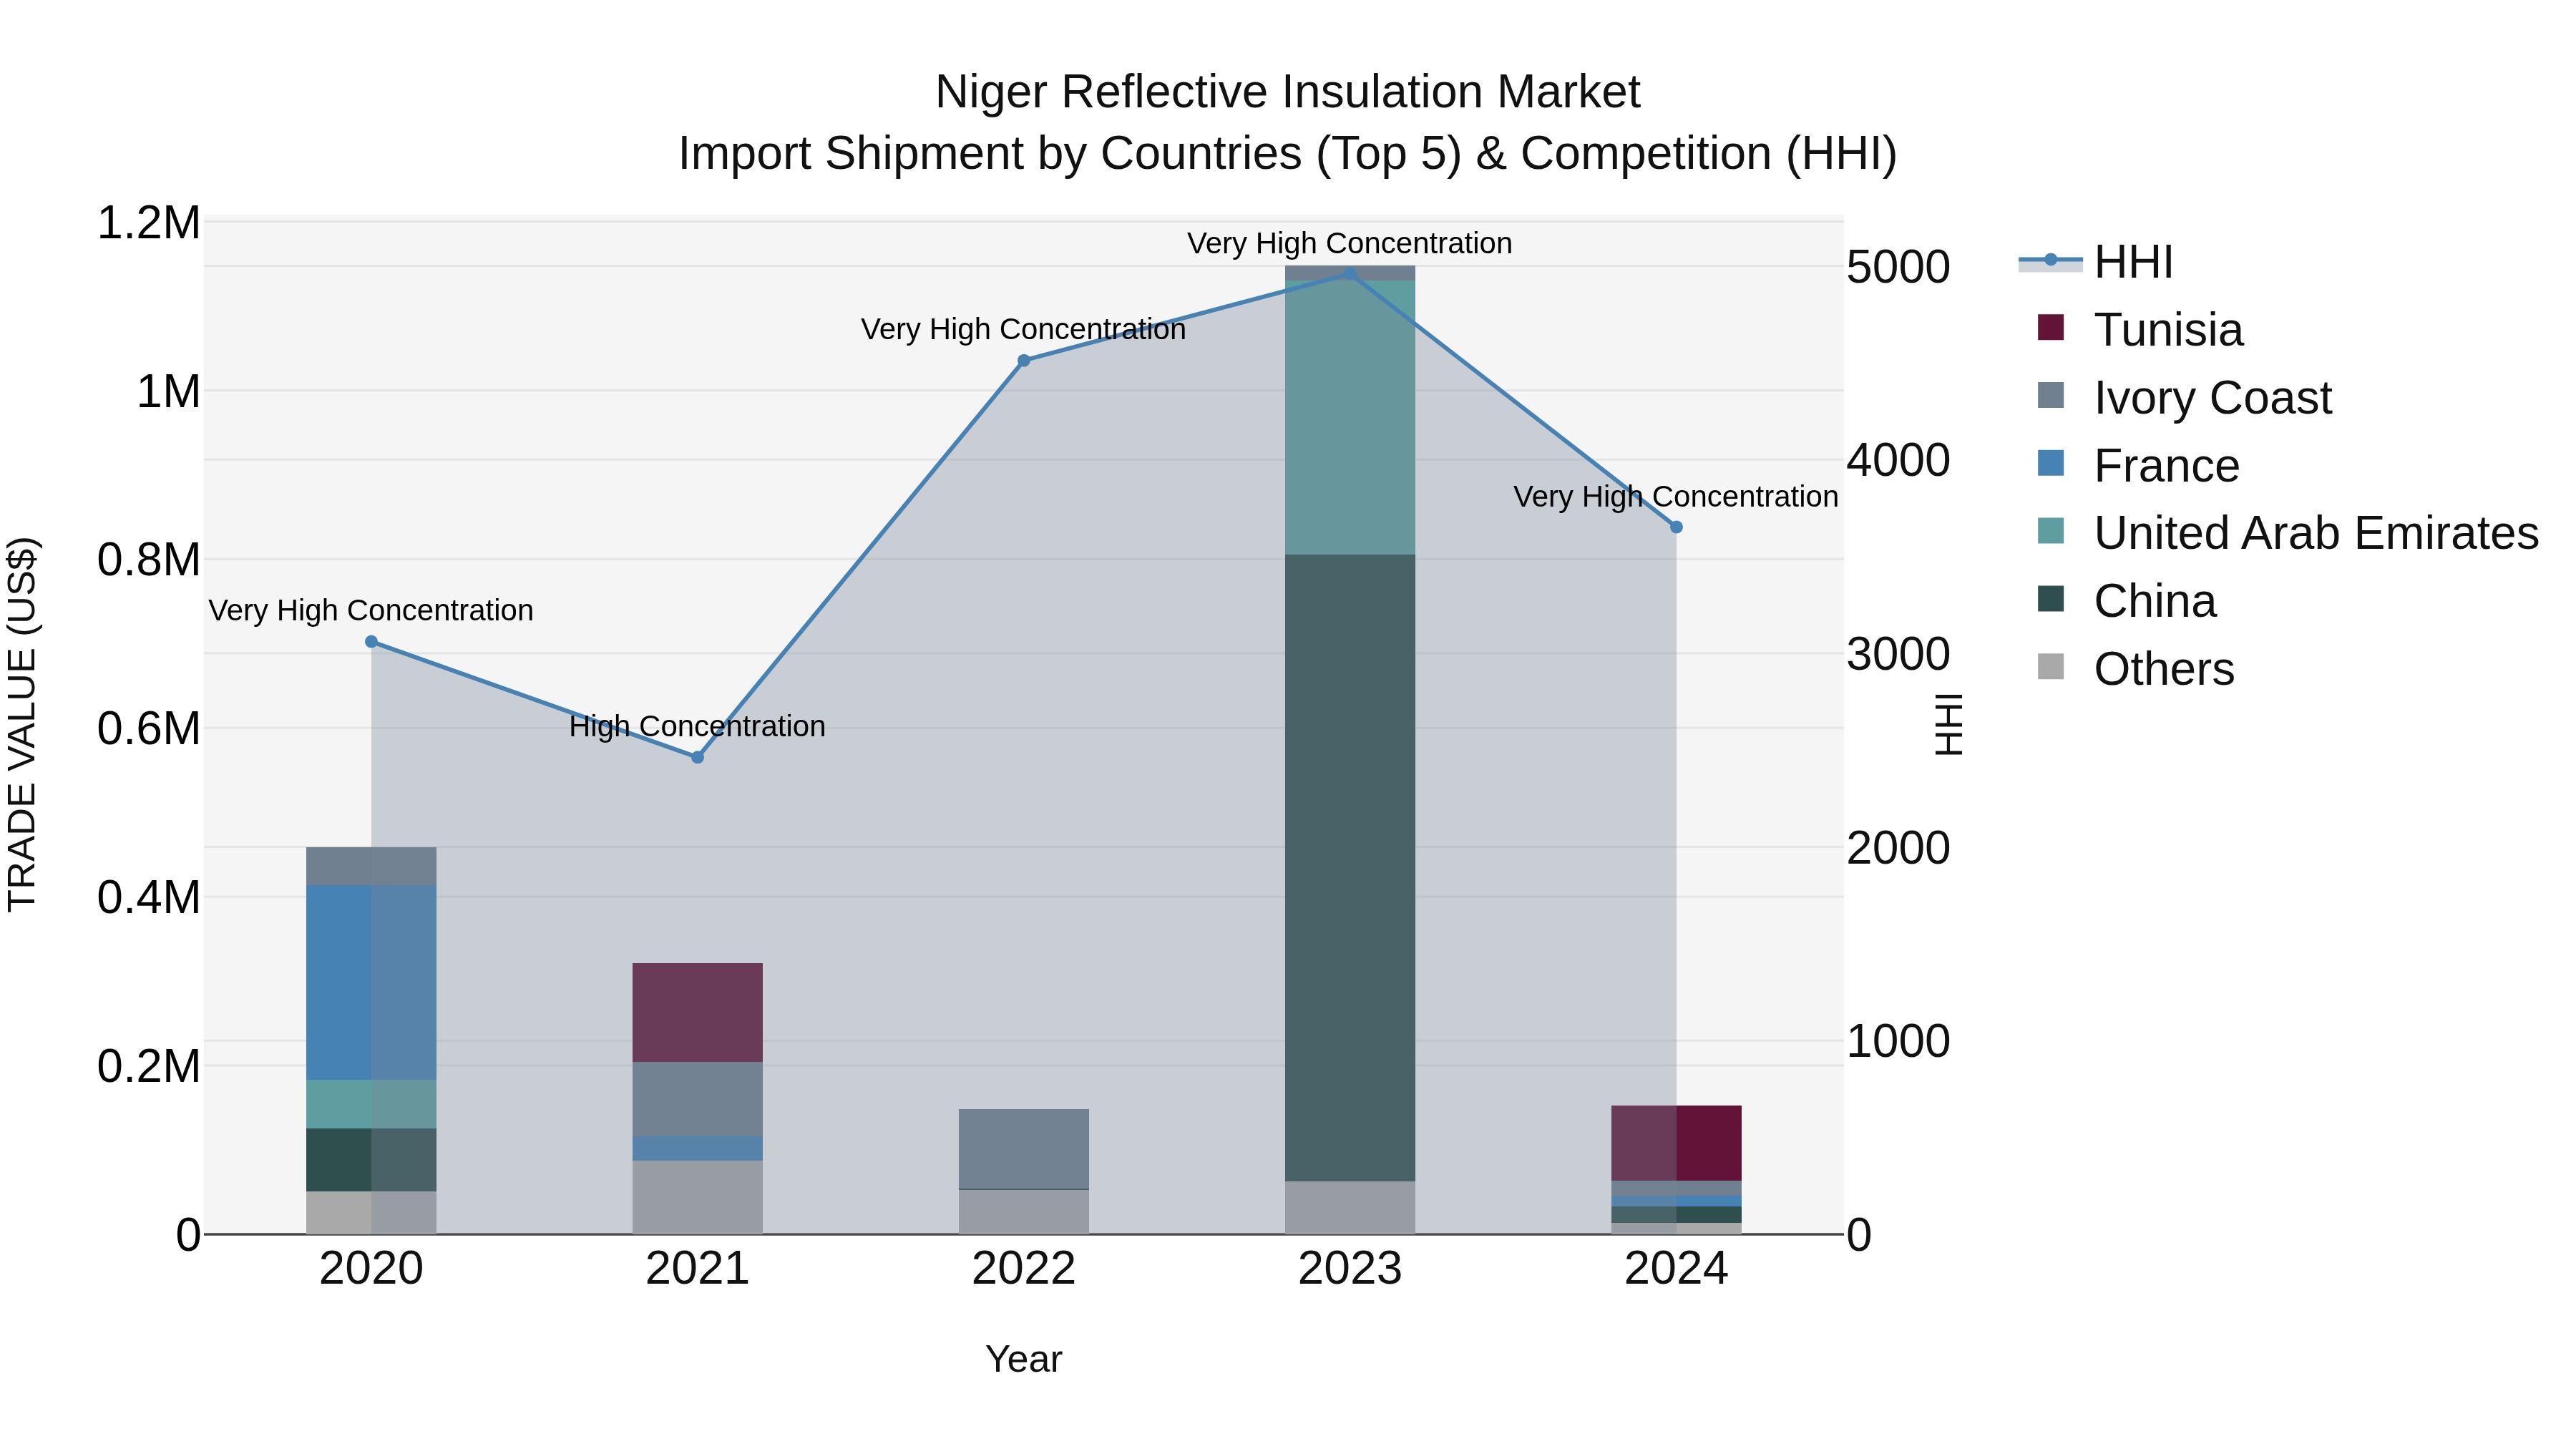Click the France legend color swatch

2050,463
